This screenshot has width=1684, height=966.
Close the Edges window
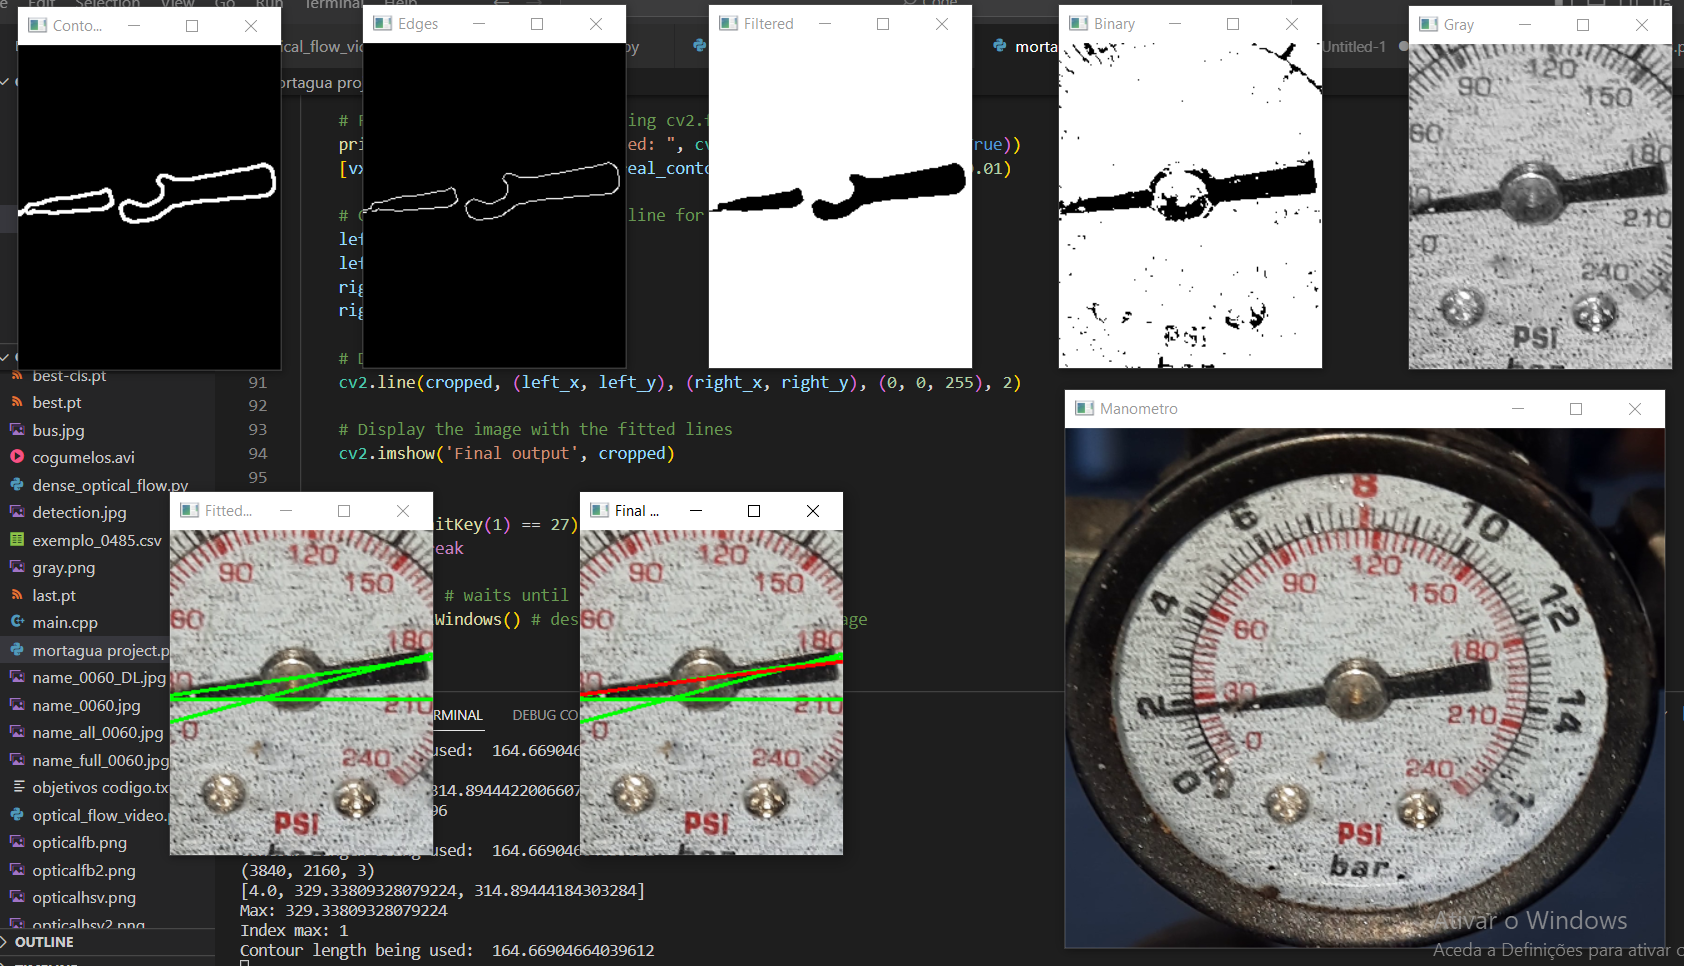pos(596,23)
